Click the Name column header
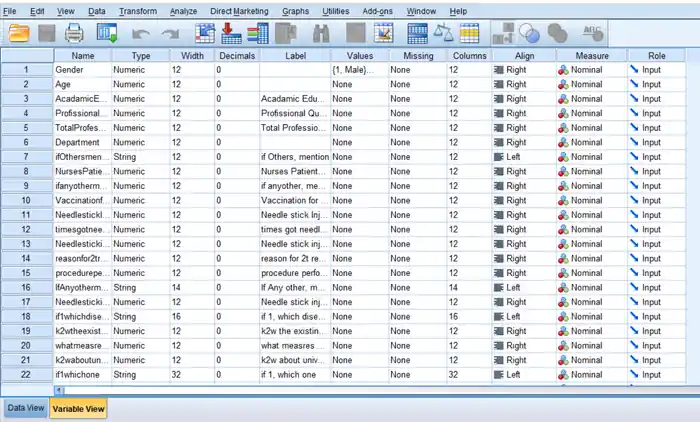This screenshot has height=422, width=700. click(83, 56)
